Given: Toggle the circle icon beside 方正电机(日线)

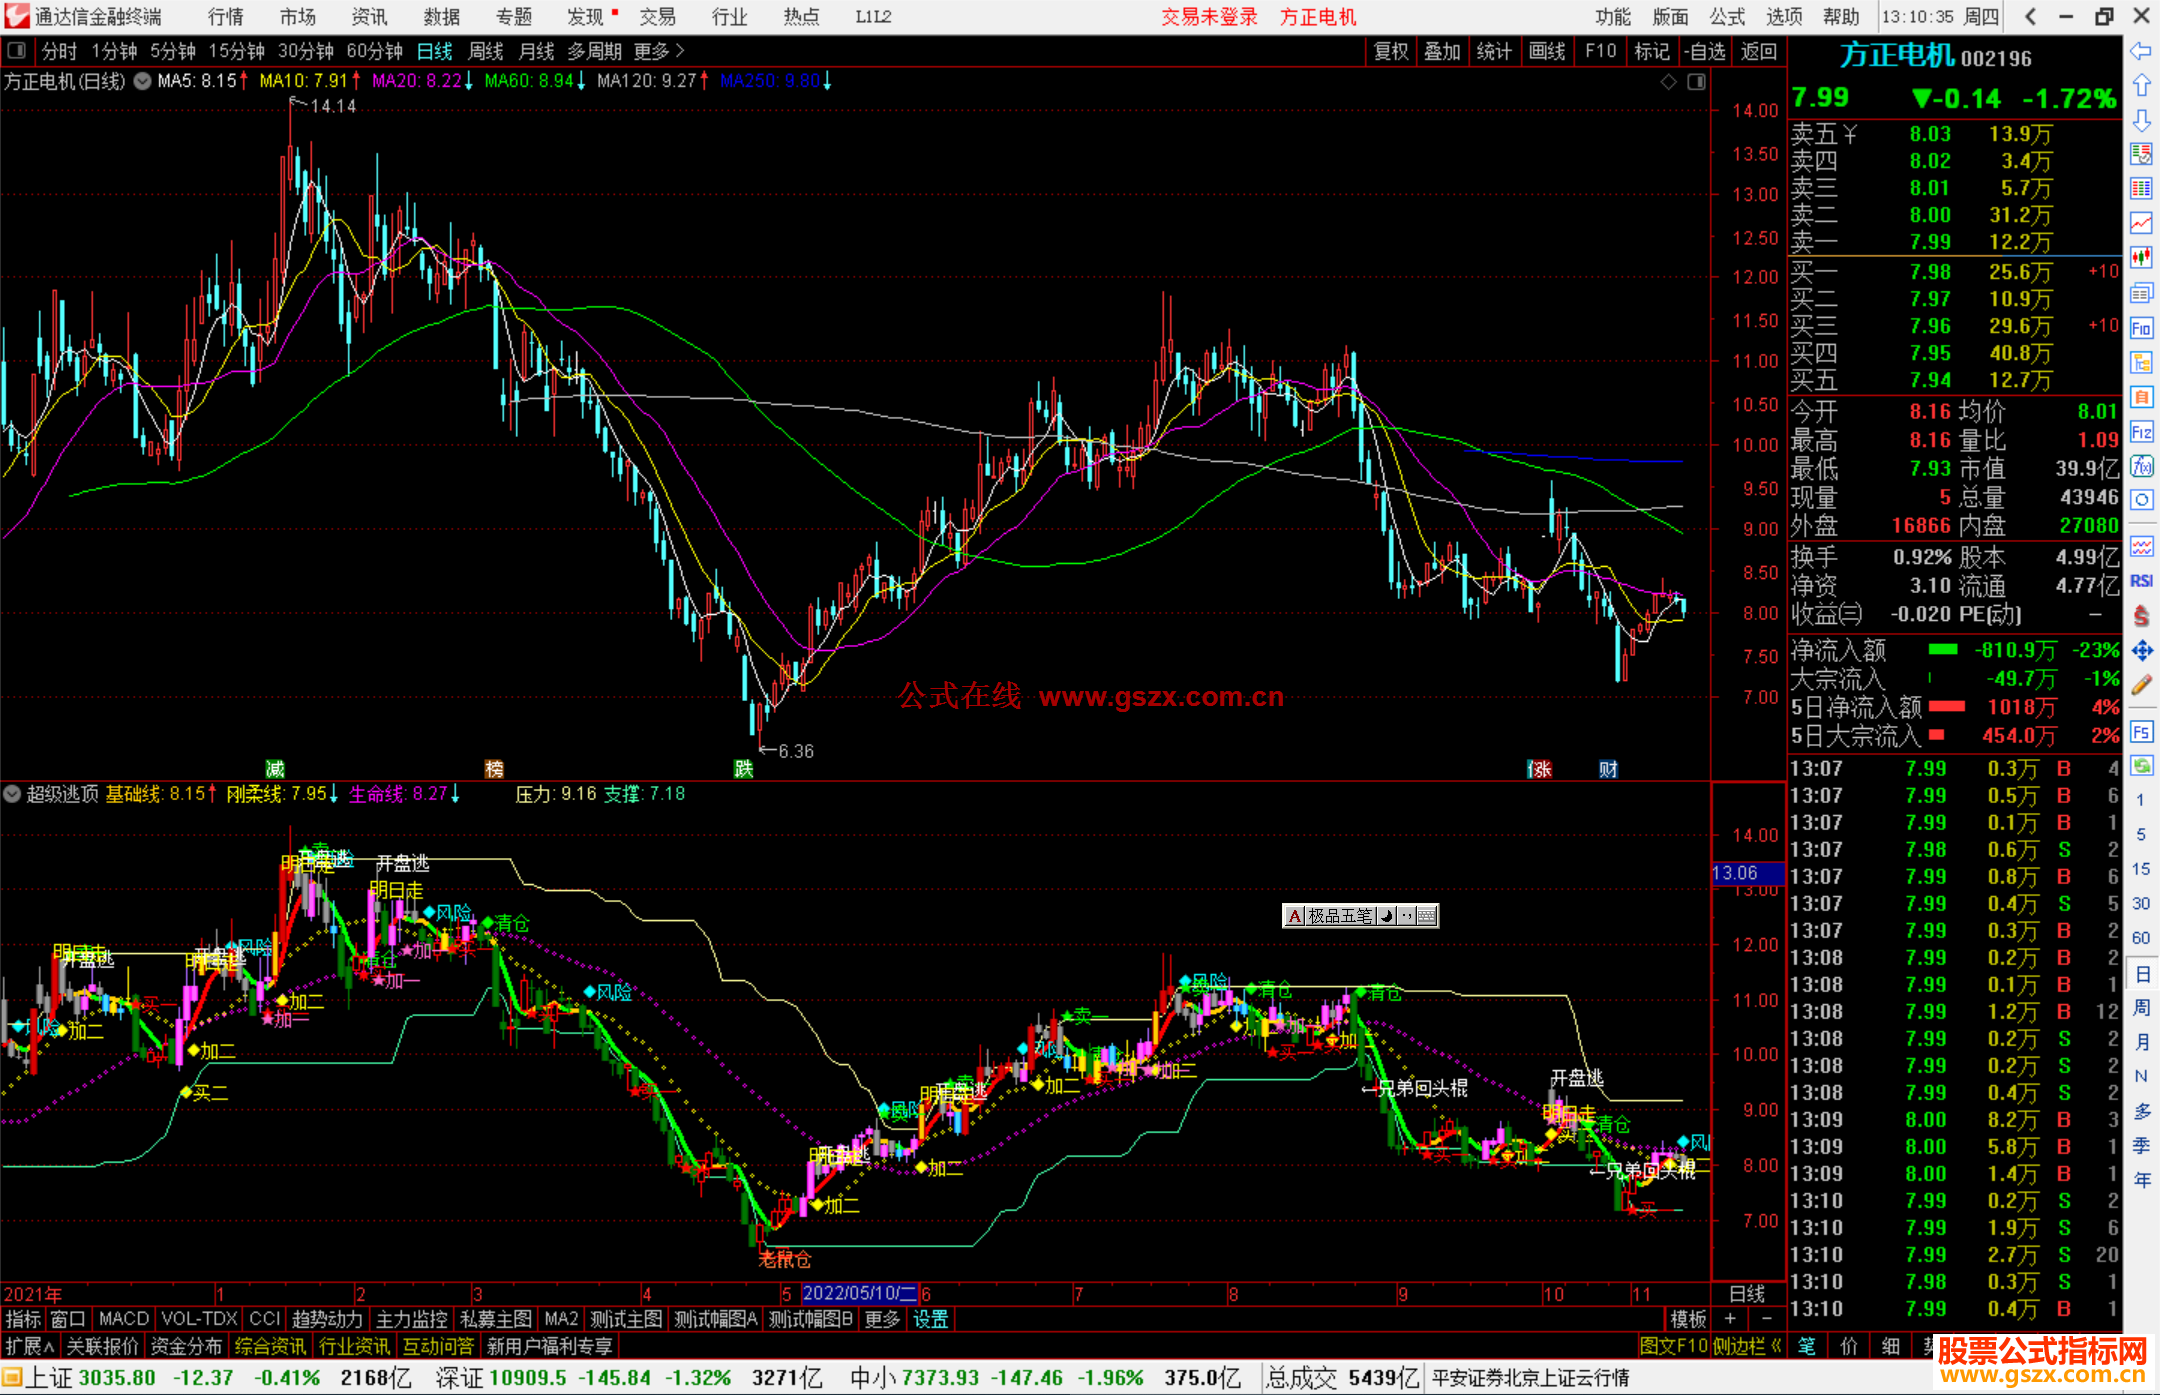Looking at the screenshot, I should tap(143, 81).
